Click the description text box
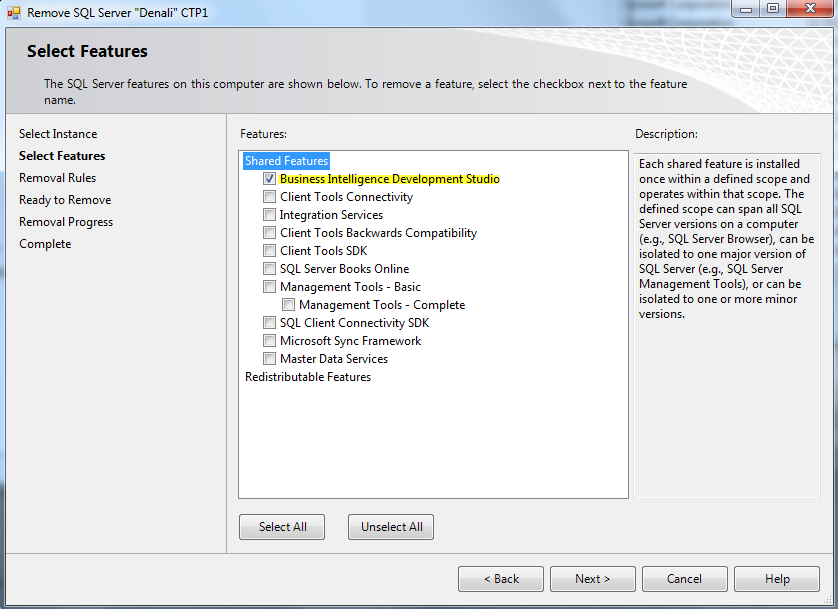The image size is (838, 609). 727,326
